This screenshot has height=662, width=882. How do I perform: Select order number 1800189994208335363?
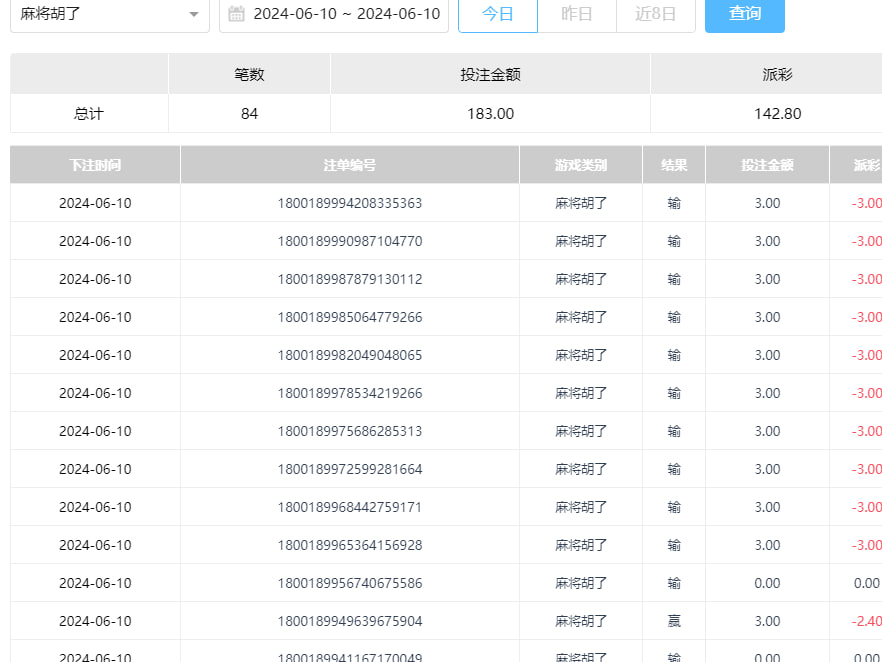(350, 203)
